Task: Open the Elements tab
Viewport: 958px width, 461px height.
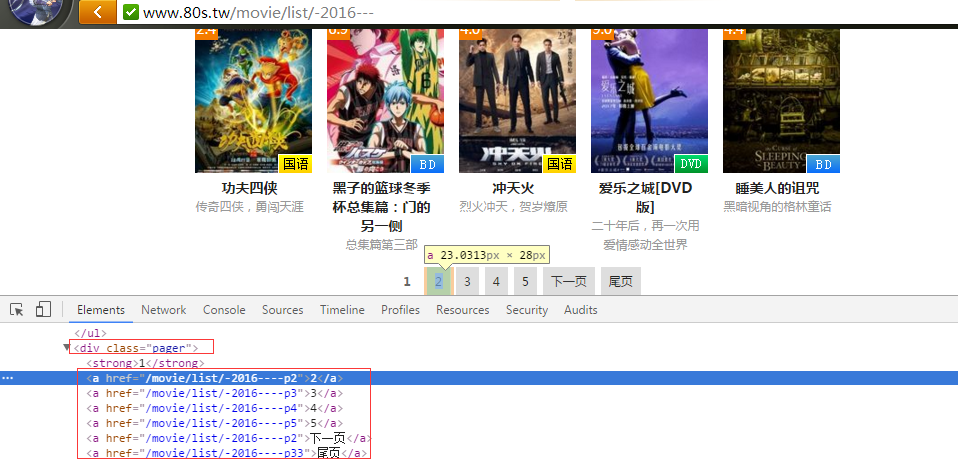Action: [x=101, y=310]
